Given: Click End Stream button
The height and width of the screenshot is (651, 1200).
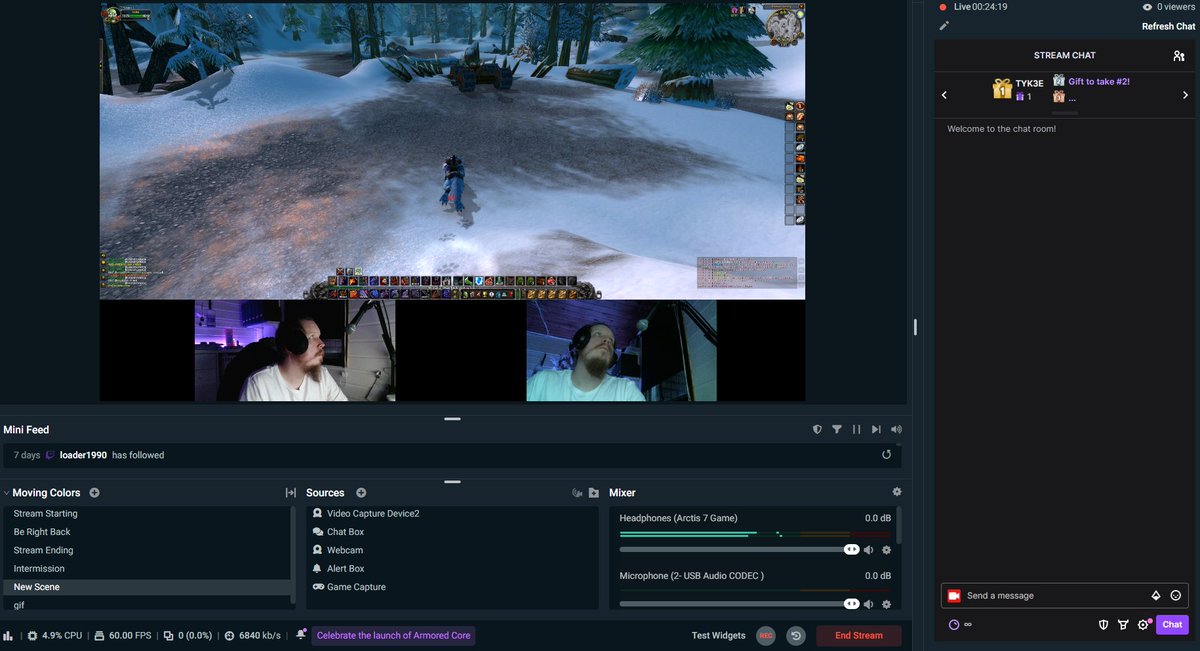Looking at the screenshot, I should [x=859, y=635].
